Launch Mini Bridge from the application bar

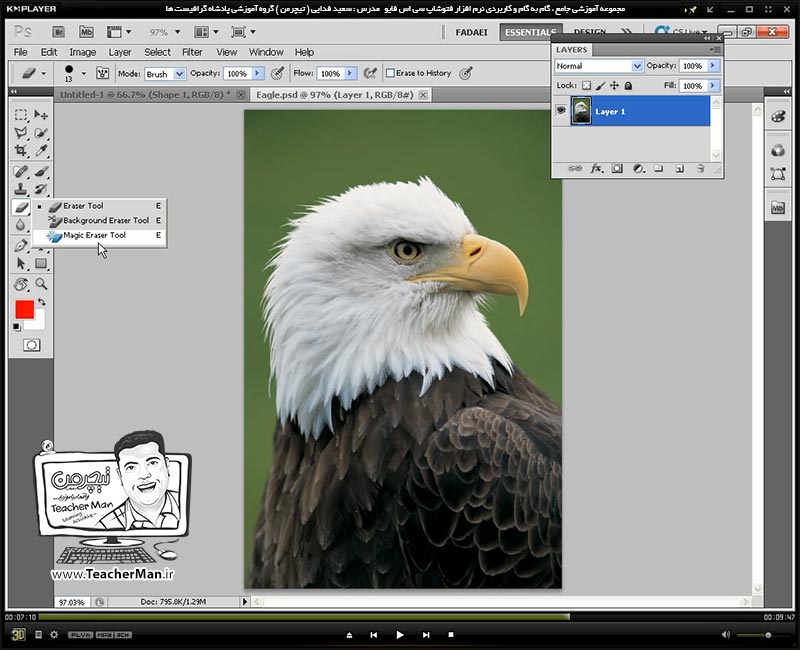click(86, 32)
